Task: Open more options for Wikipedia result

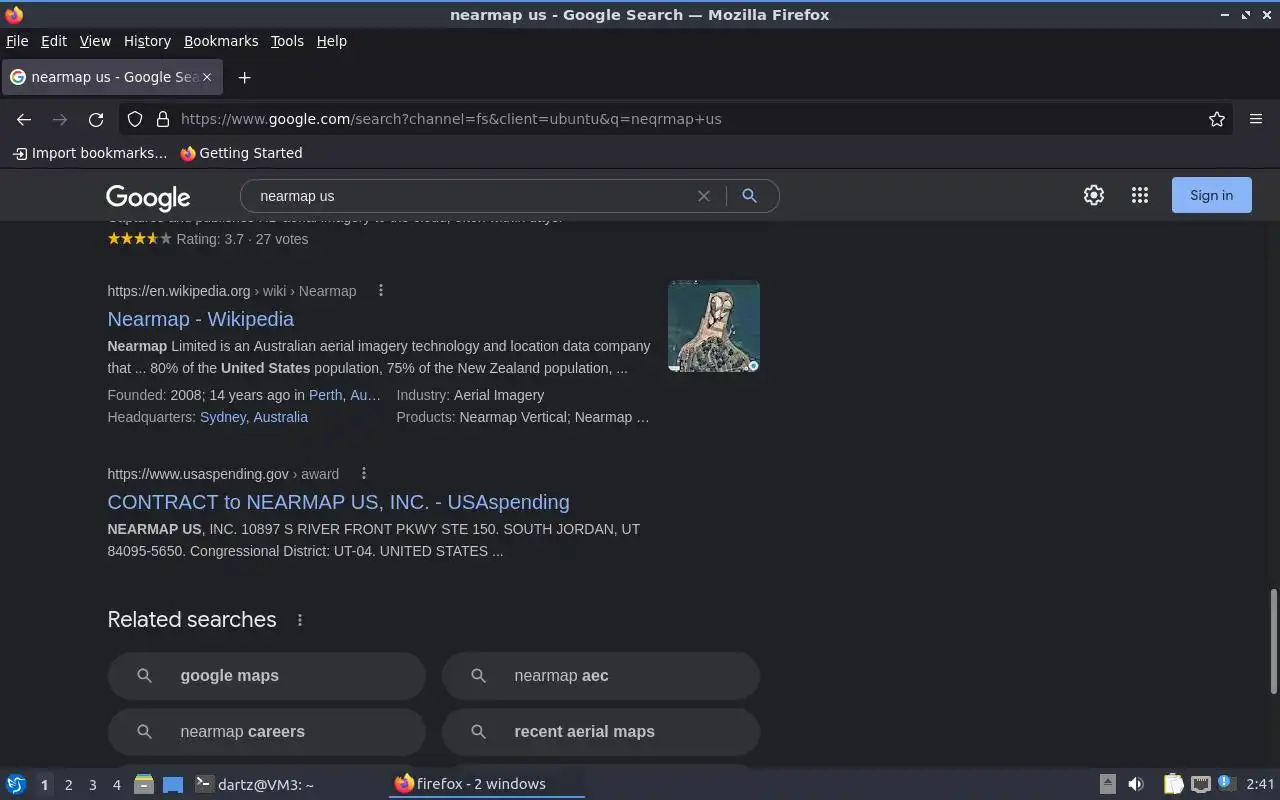Action: point(380,291)
